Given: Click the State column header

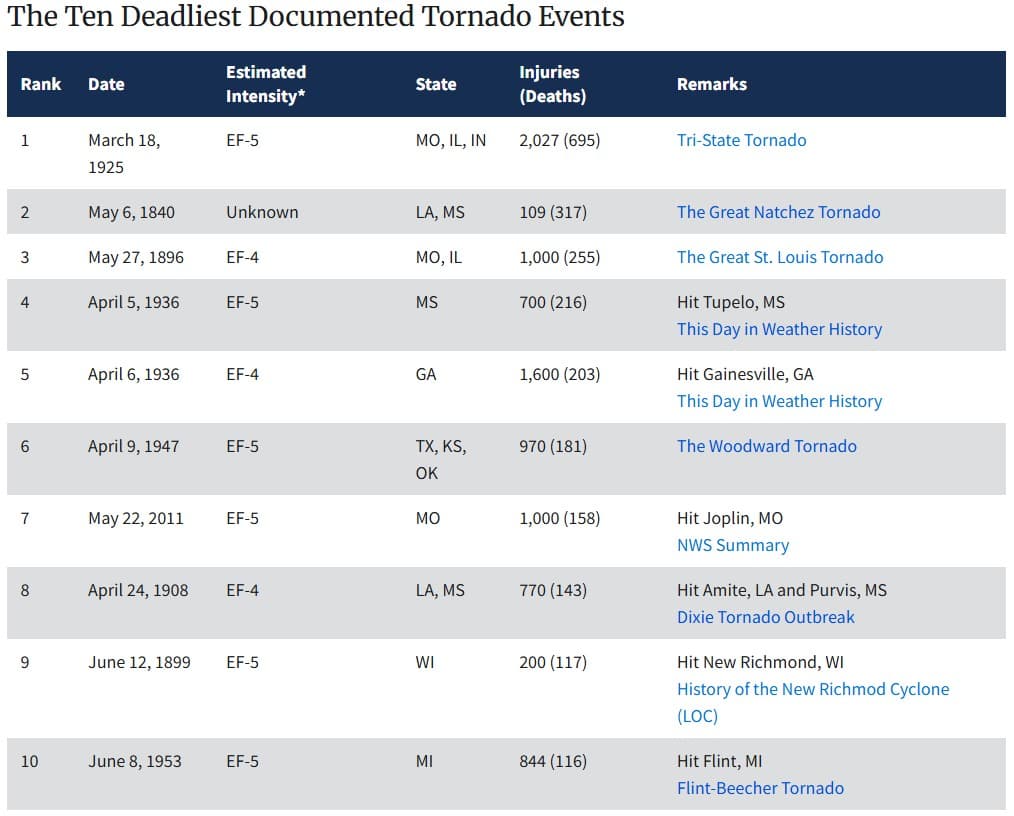Looking at the screenshot, I should point(435,84).
